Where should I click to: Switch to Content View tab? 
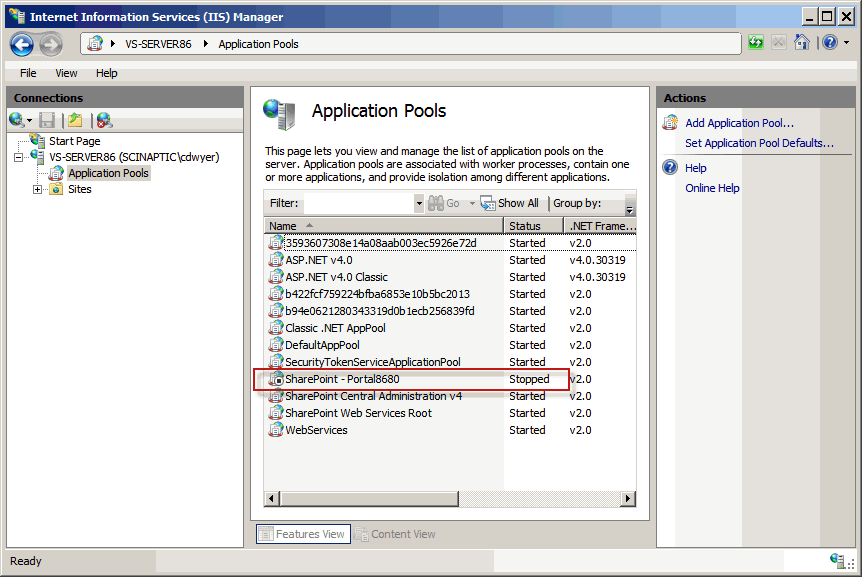tap(395, 534)
